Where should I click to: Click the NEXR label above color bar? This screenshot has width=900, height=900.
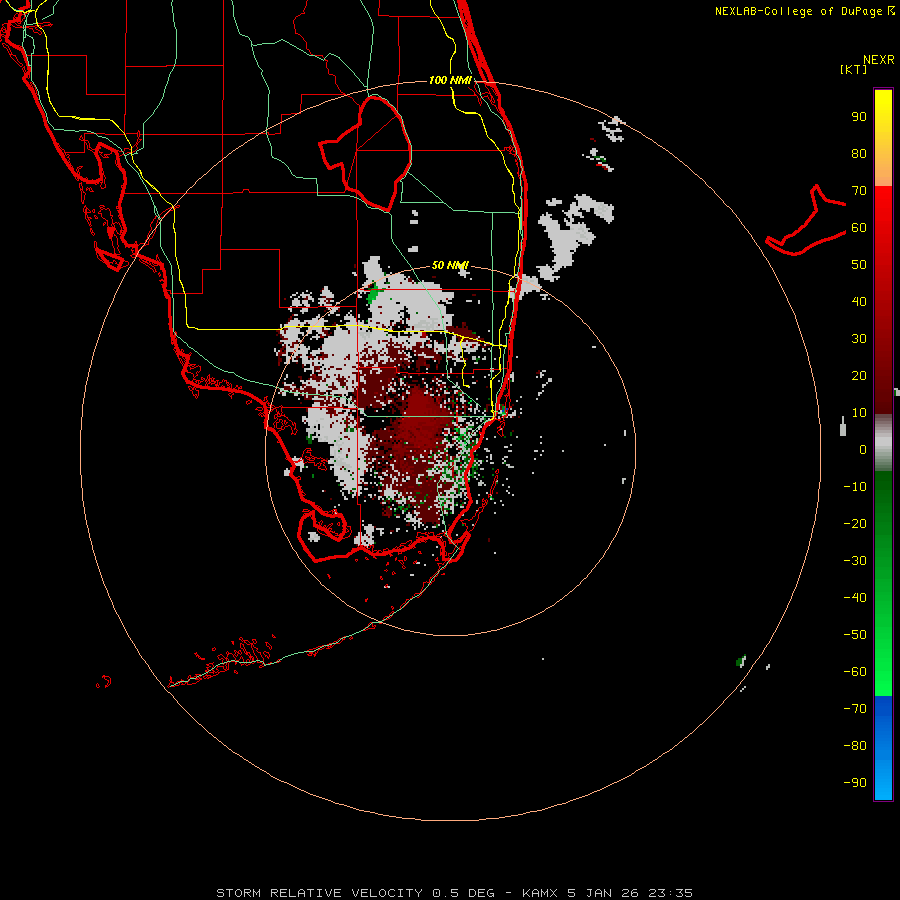(879, 60)
